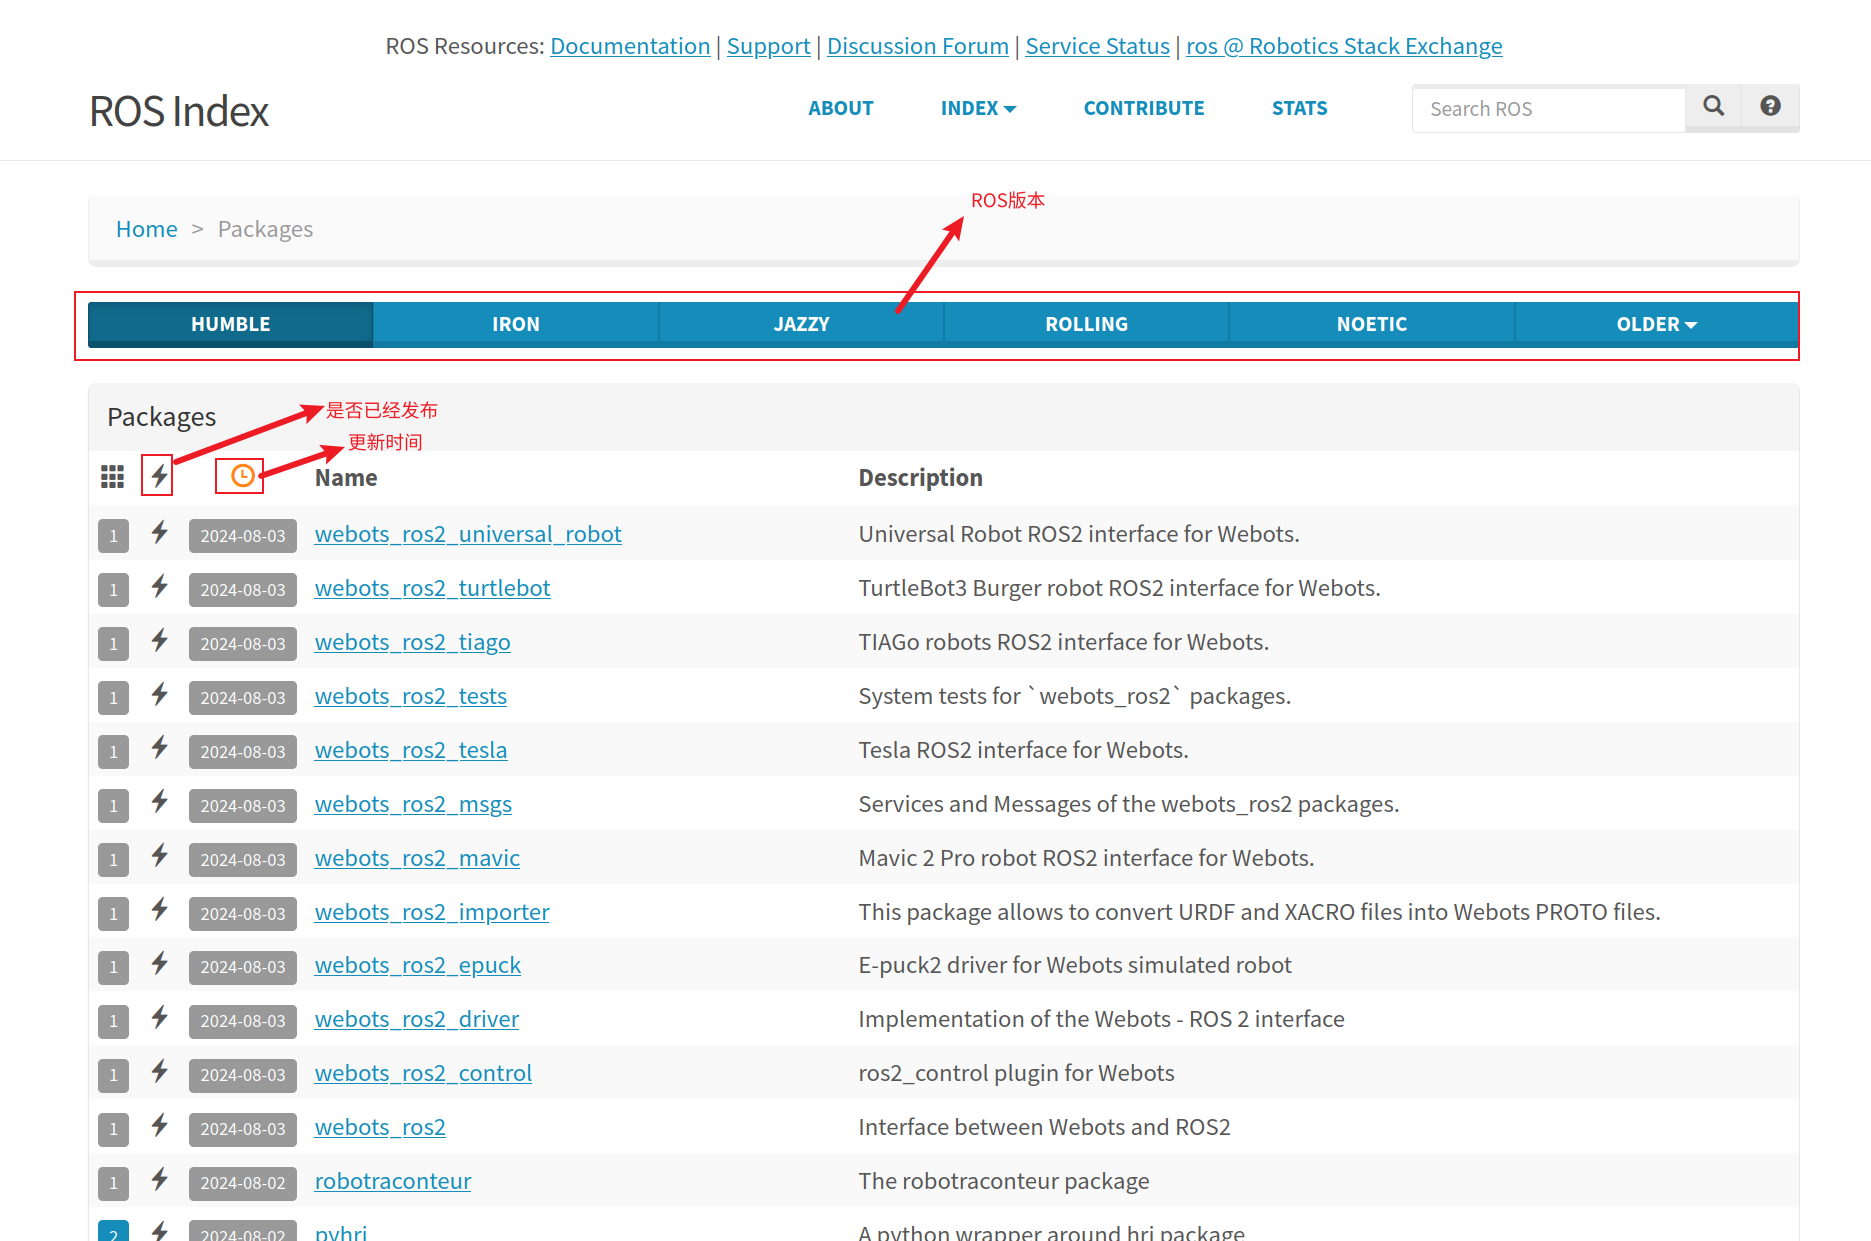Click lightning icon in webots_ros2_importer row
The width and height of the screenshot is (1871, 1241).
159,910
